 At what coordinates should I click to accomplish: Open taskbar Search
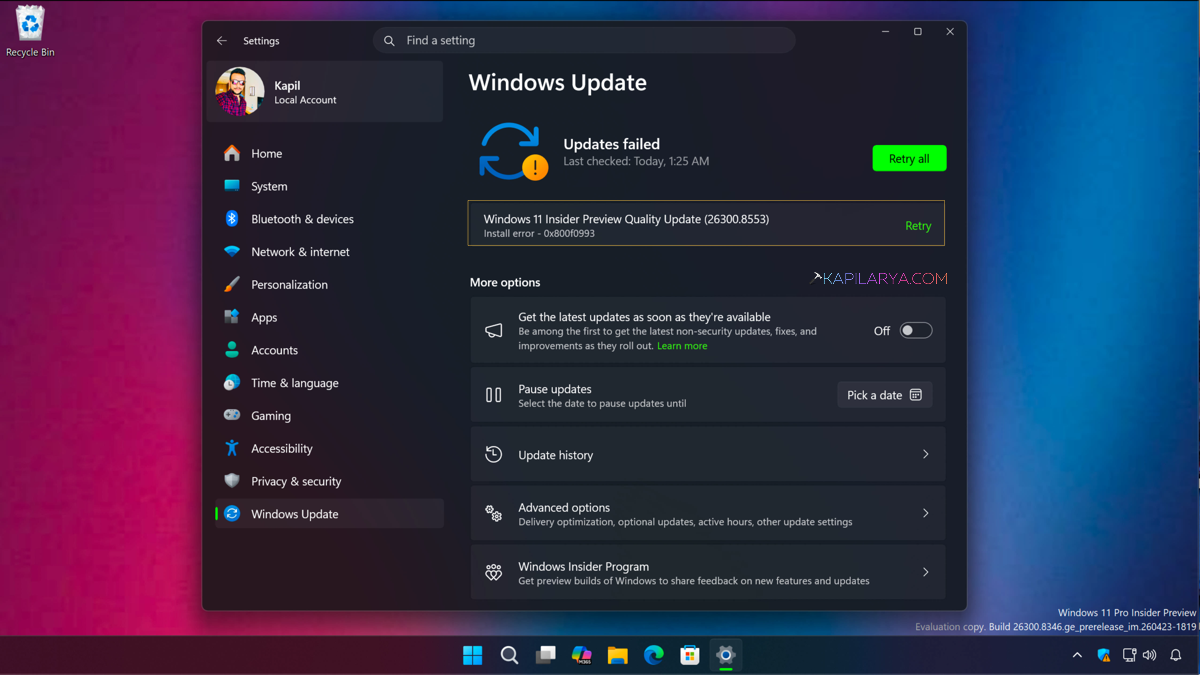509,656
